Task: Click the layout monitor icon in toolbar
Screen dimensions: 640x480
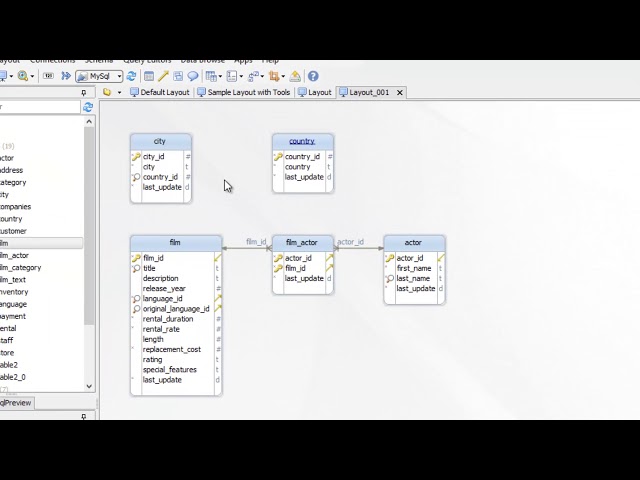Action: point(3,76)
